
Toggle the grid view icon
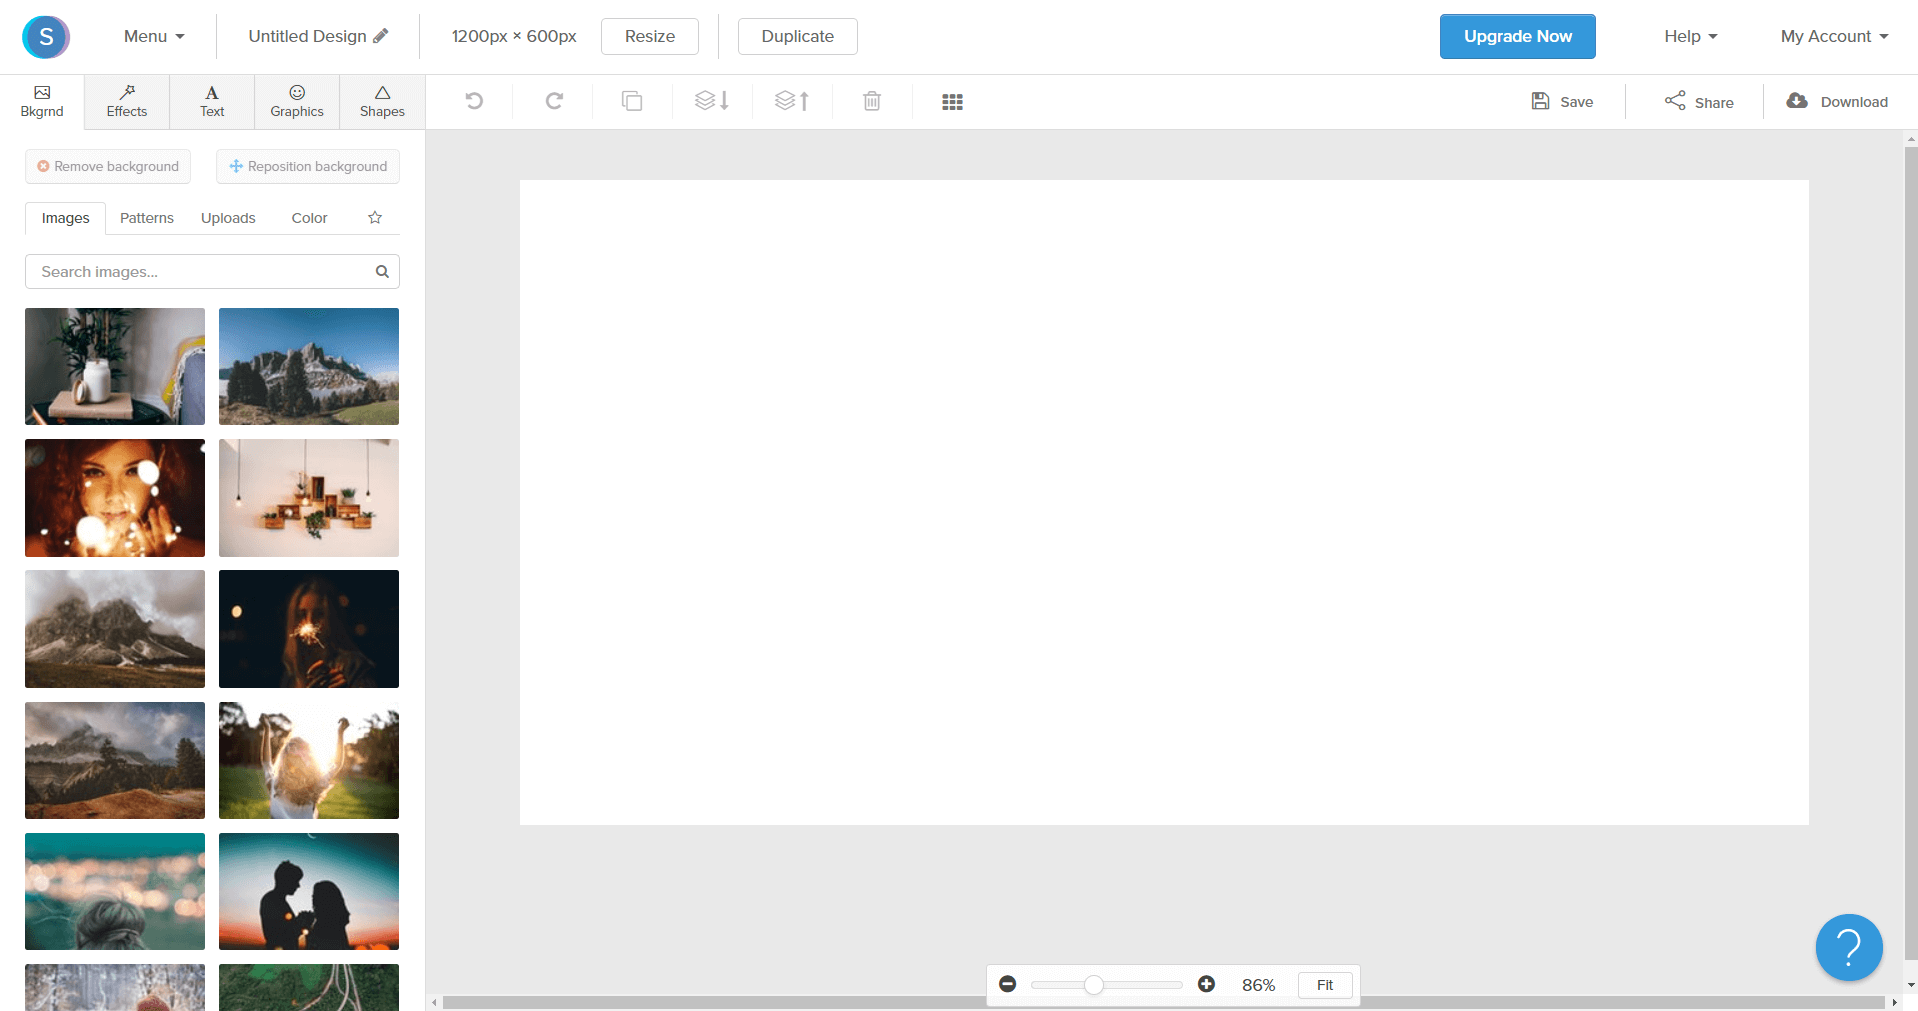click(x=952, y=102)
